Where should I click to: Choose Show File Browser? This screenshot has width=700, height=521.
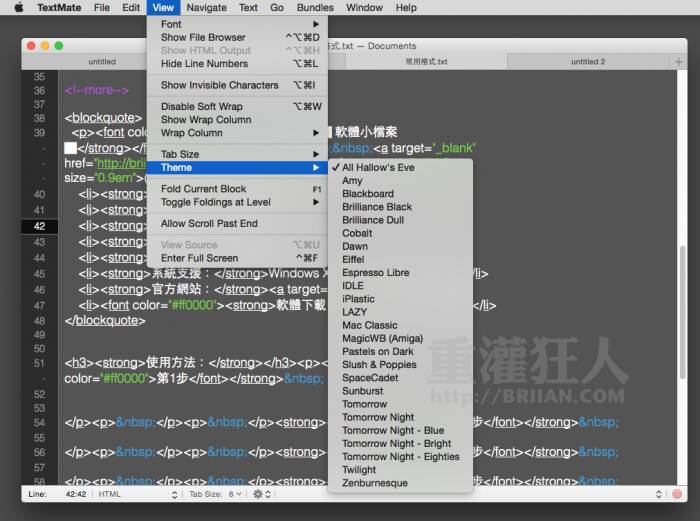click(x=237, y=38)
